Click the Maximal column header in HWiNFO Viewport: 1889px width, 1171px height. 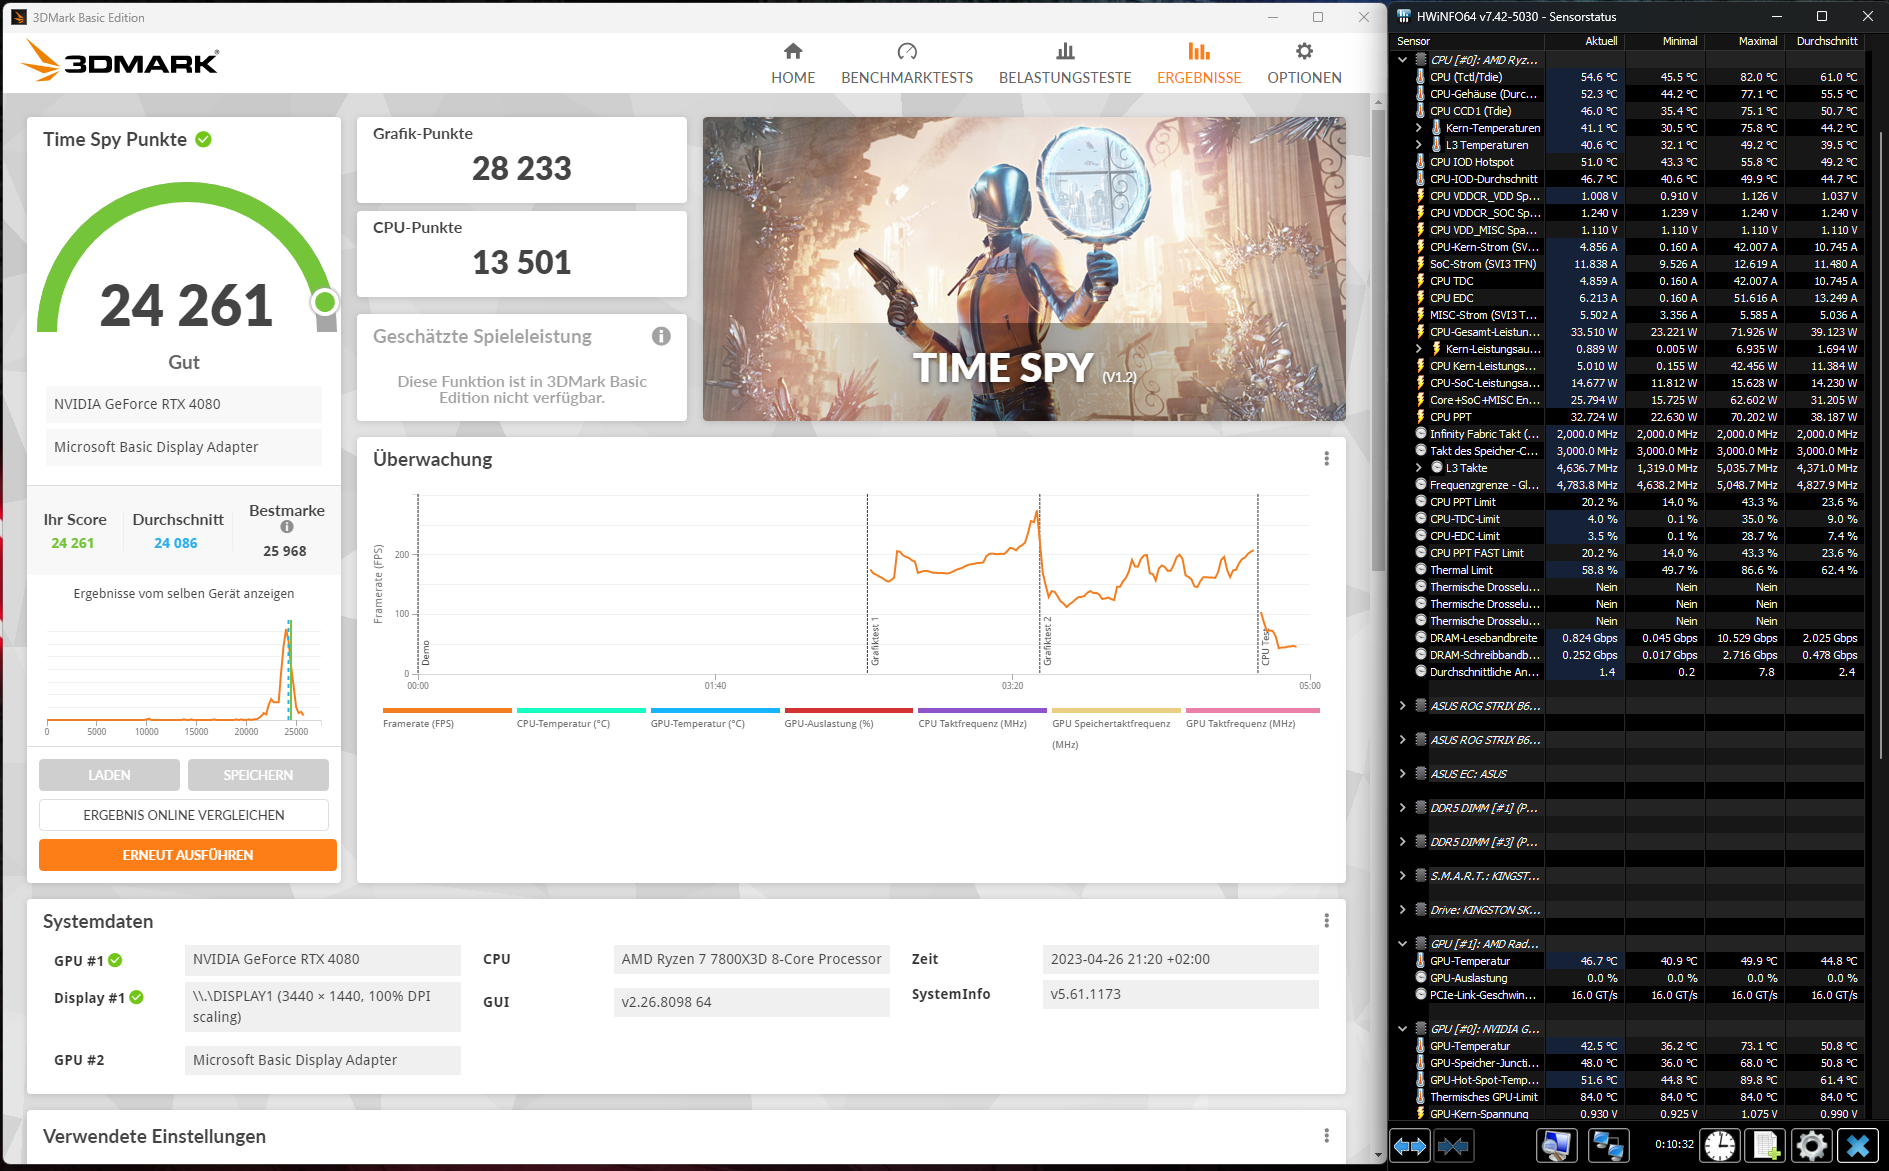[x=1745, y=41]
